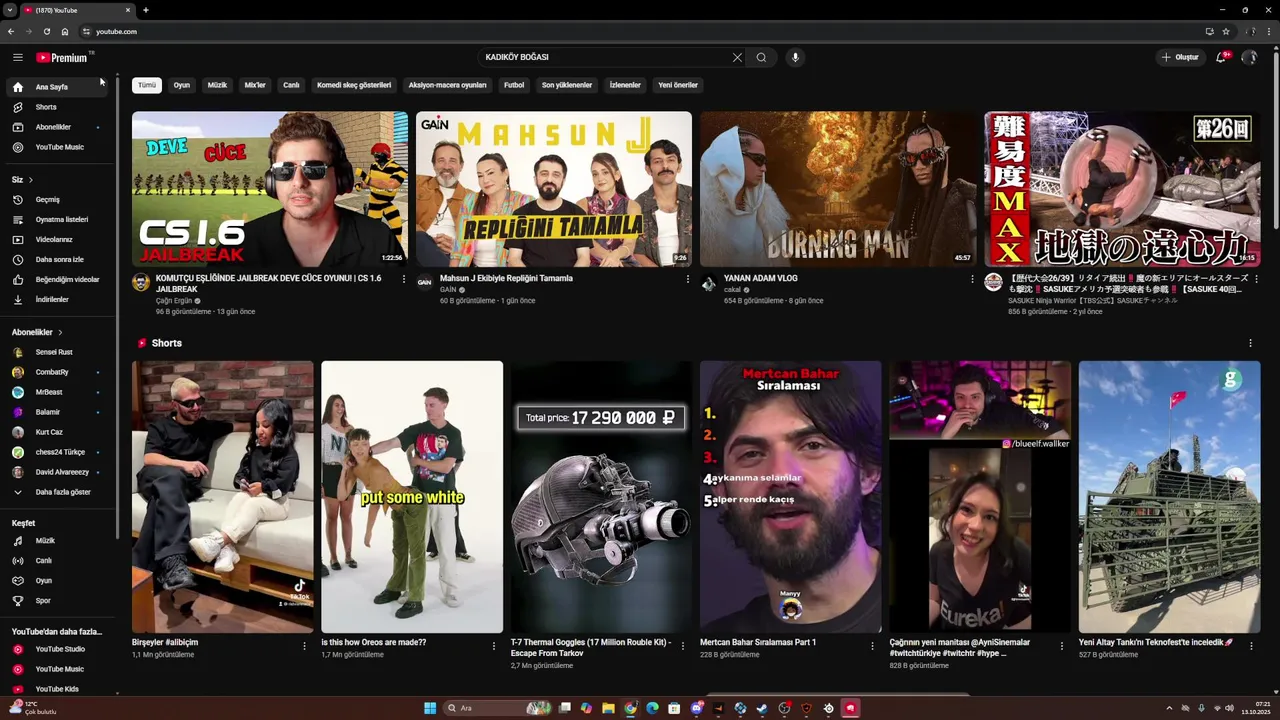Open CS 1.6 Jailbreak video title
Screen dimensions: 1280x720
[268, 283]
